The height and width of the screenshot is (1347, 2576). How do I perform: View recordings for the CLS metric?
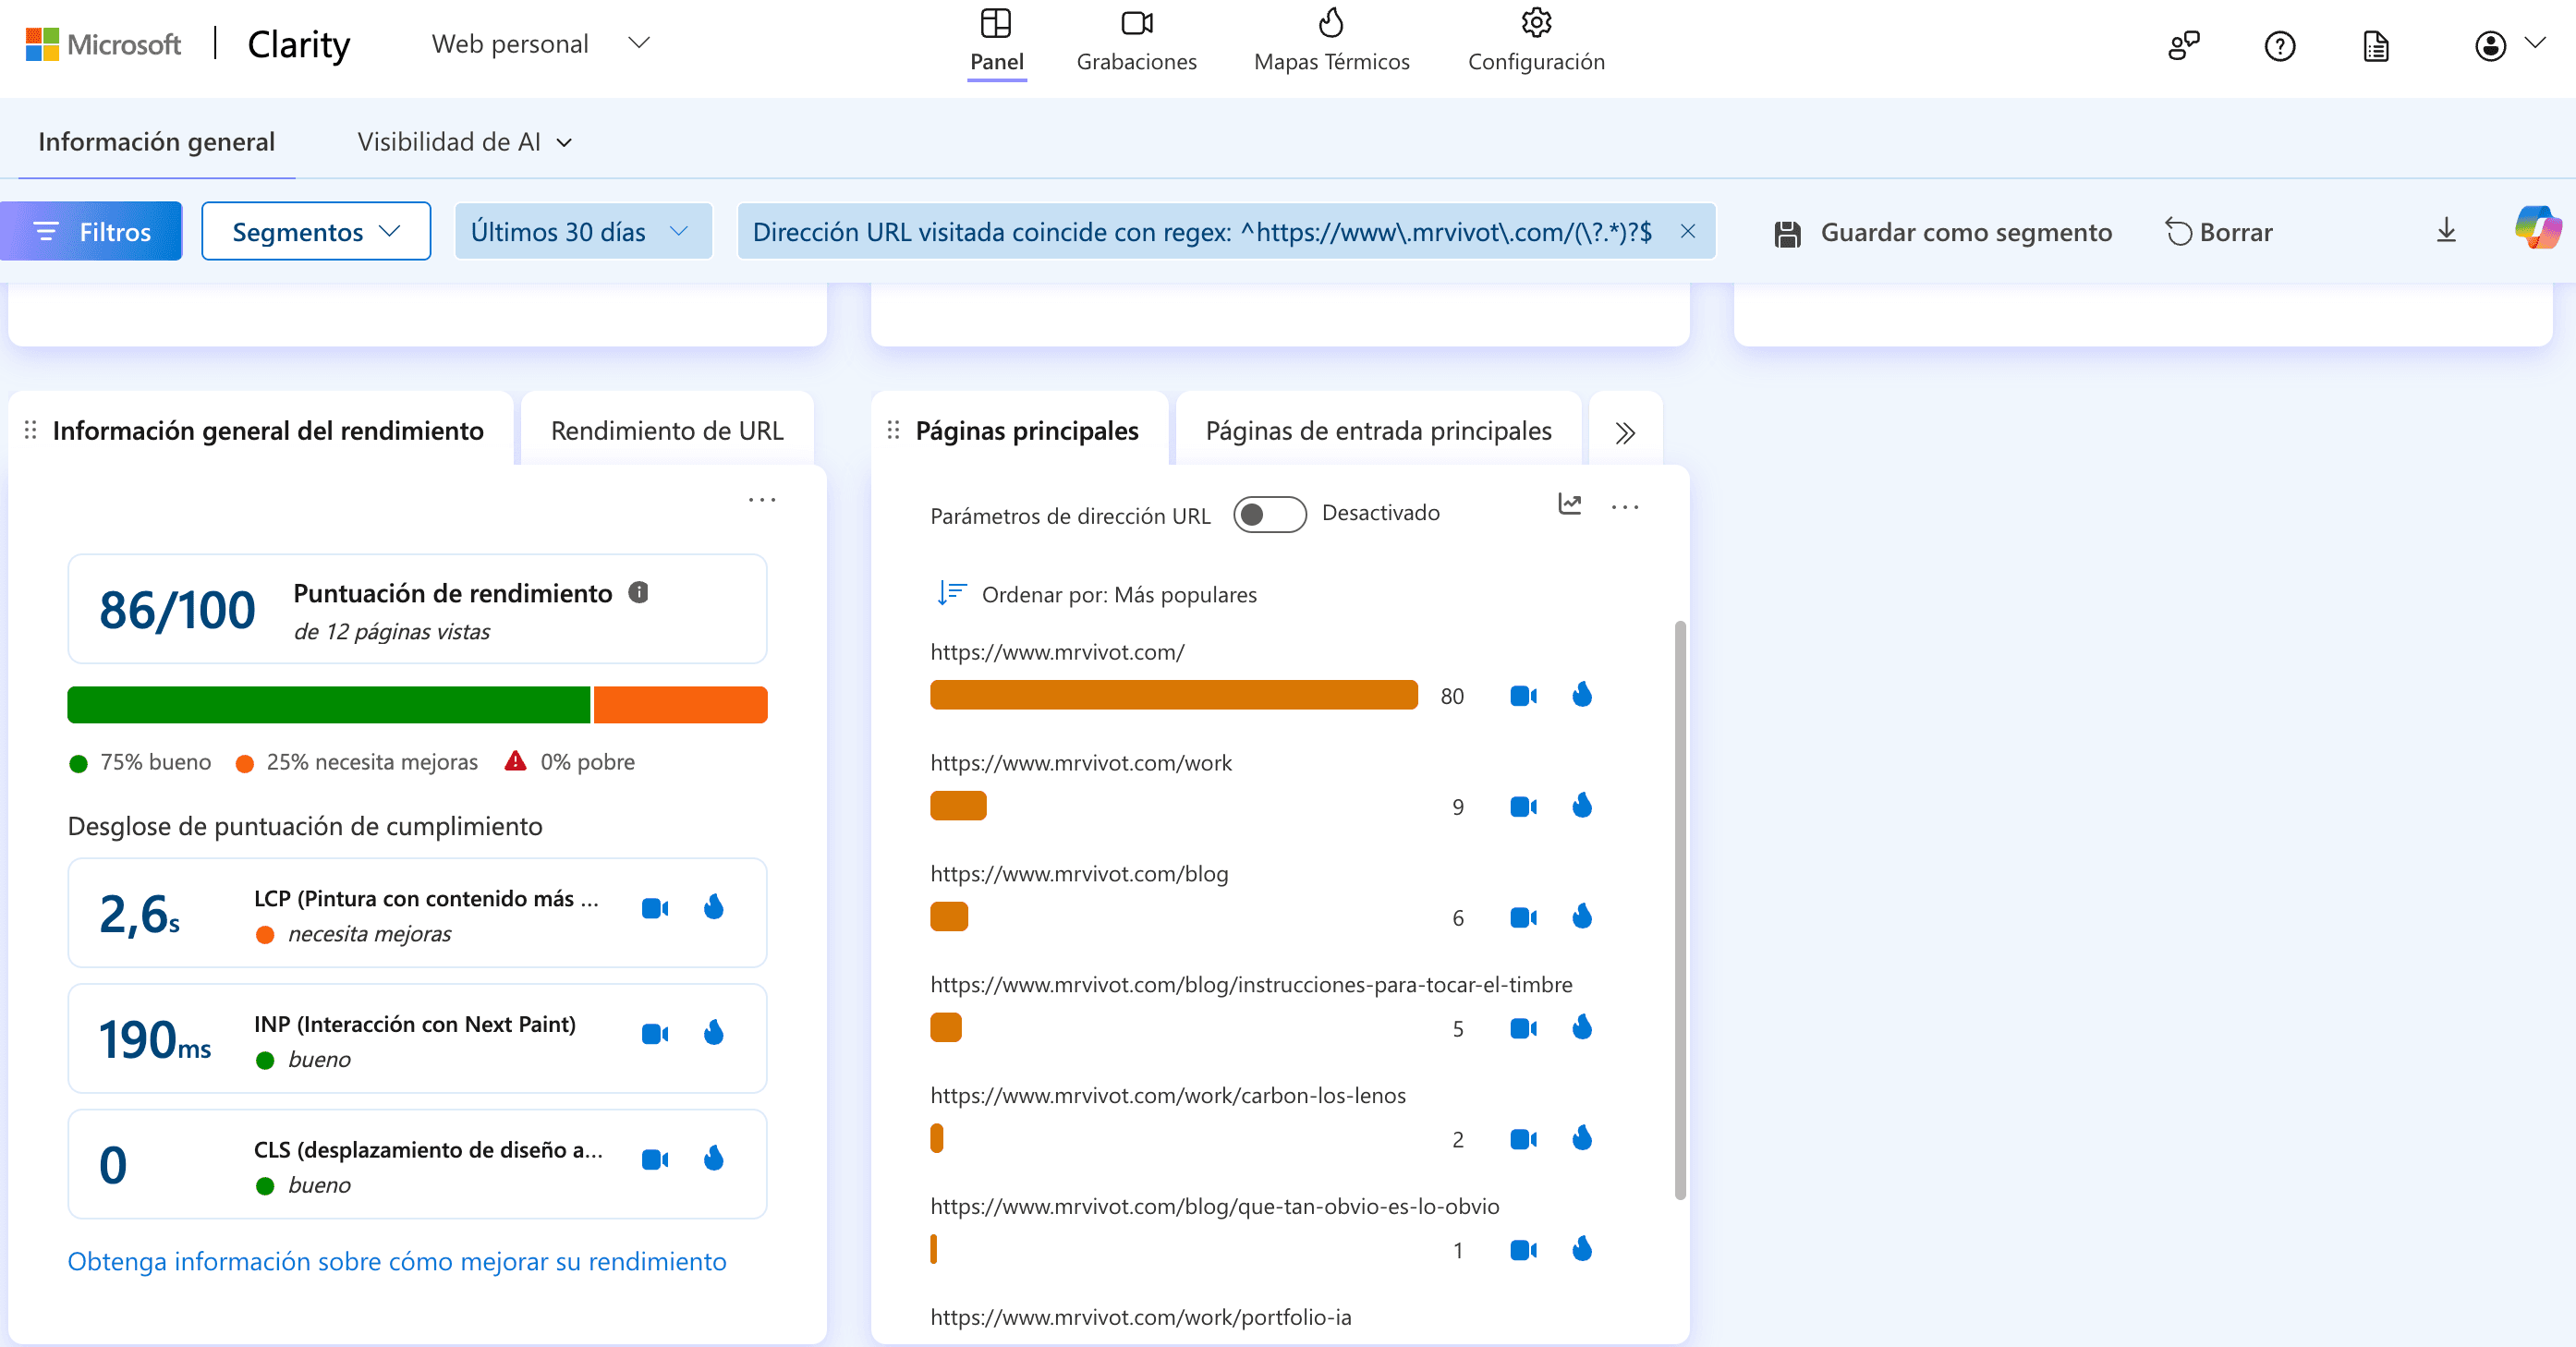(x=655, y=1160)
